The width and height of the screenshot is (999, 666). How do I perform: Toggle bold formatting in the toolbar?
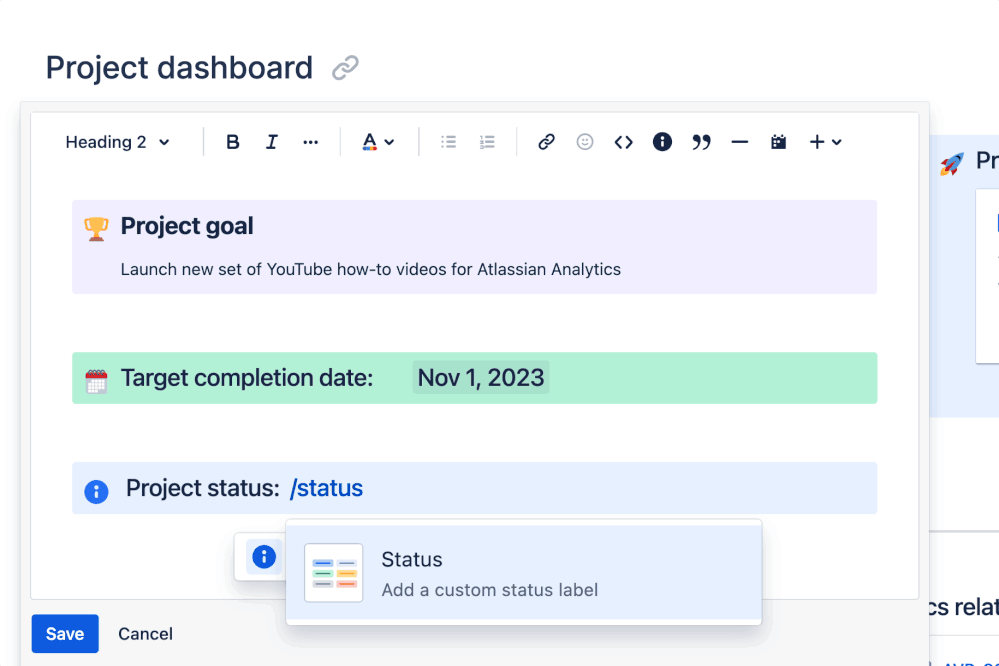pos(232,141)
